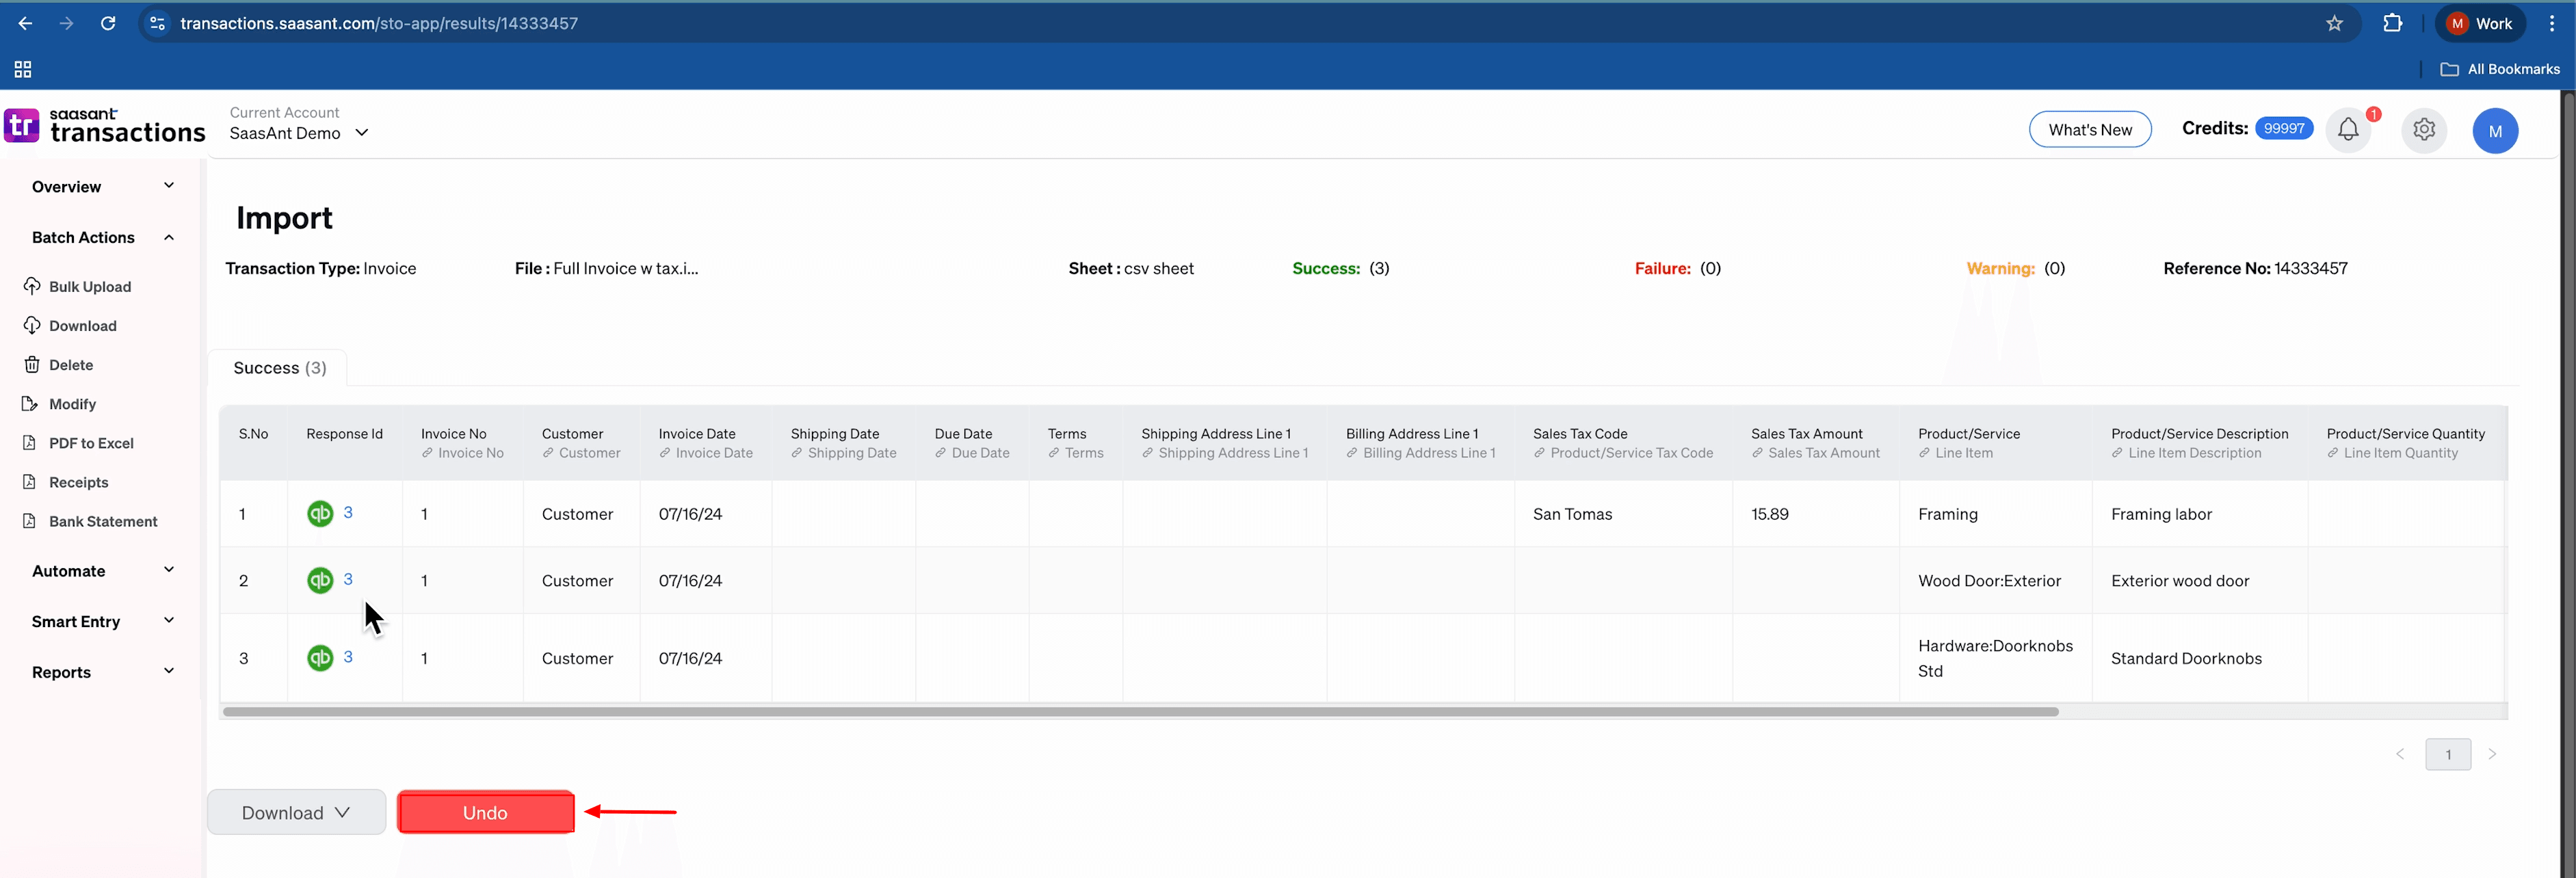The width and height of the screenshot is (2576, 878).
Task: Open the All Bookmarks folder
Action: [2500, 69]
